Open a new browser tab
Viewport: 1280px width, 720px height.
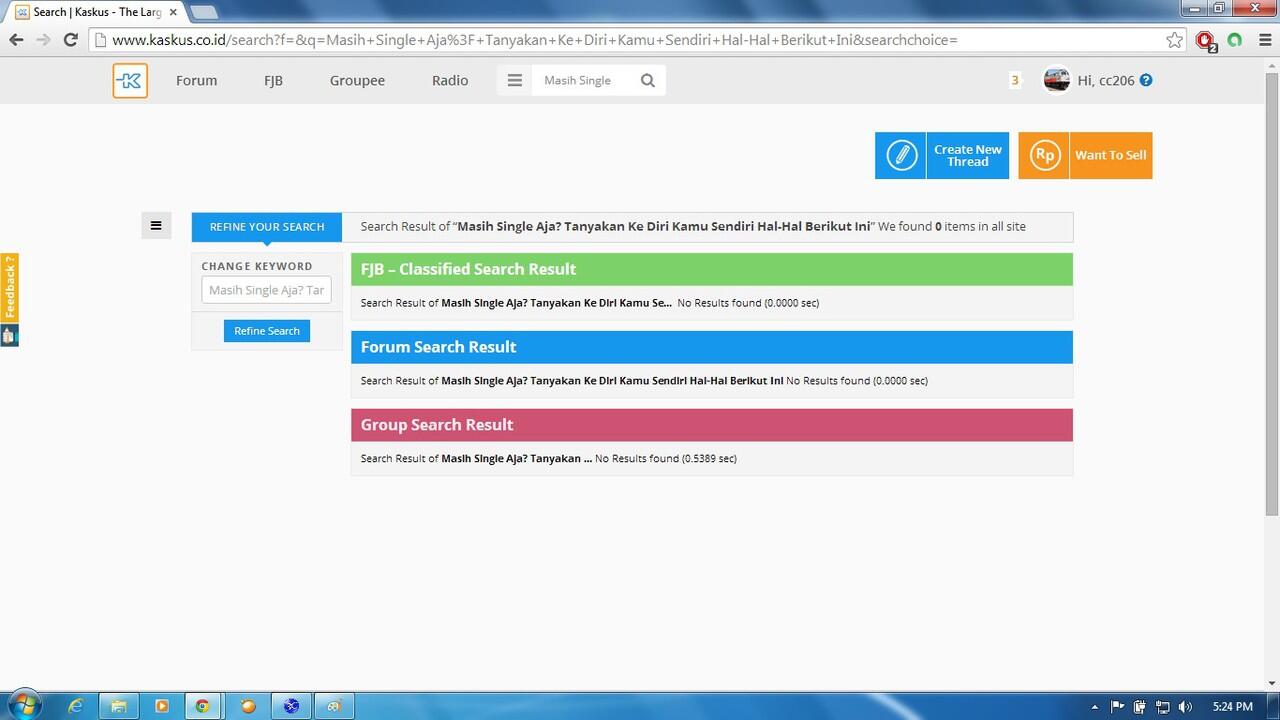(204, 12)
